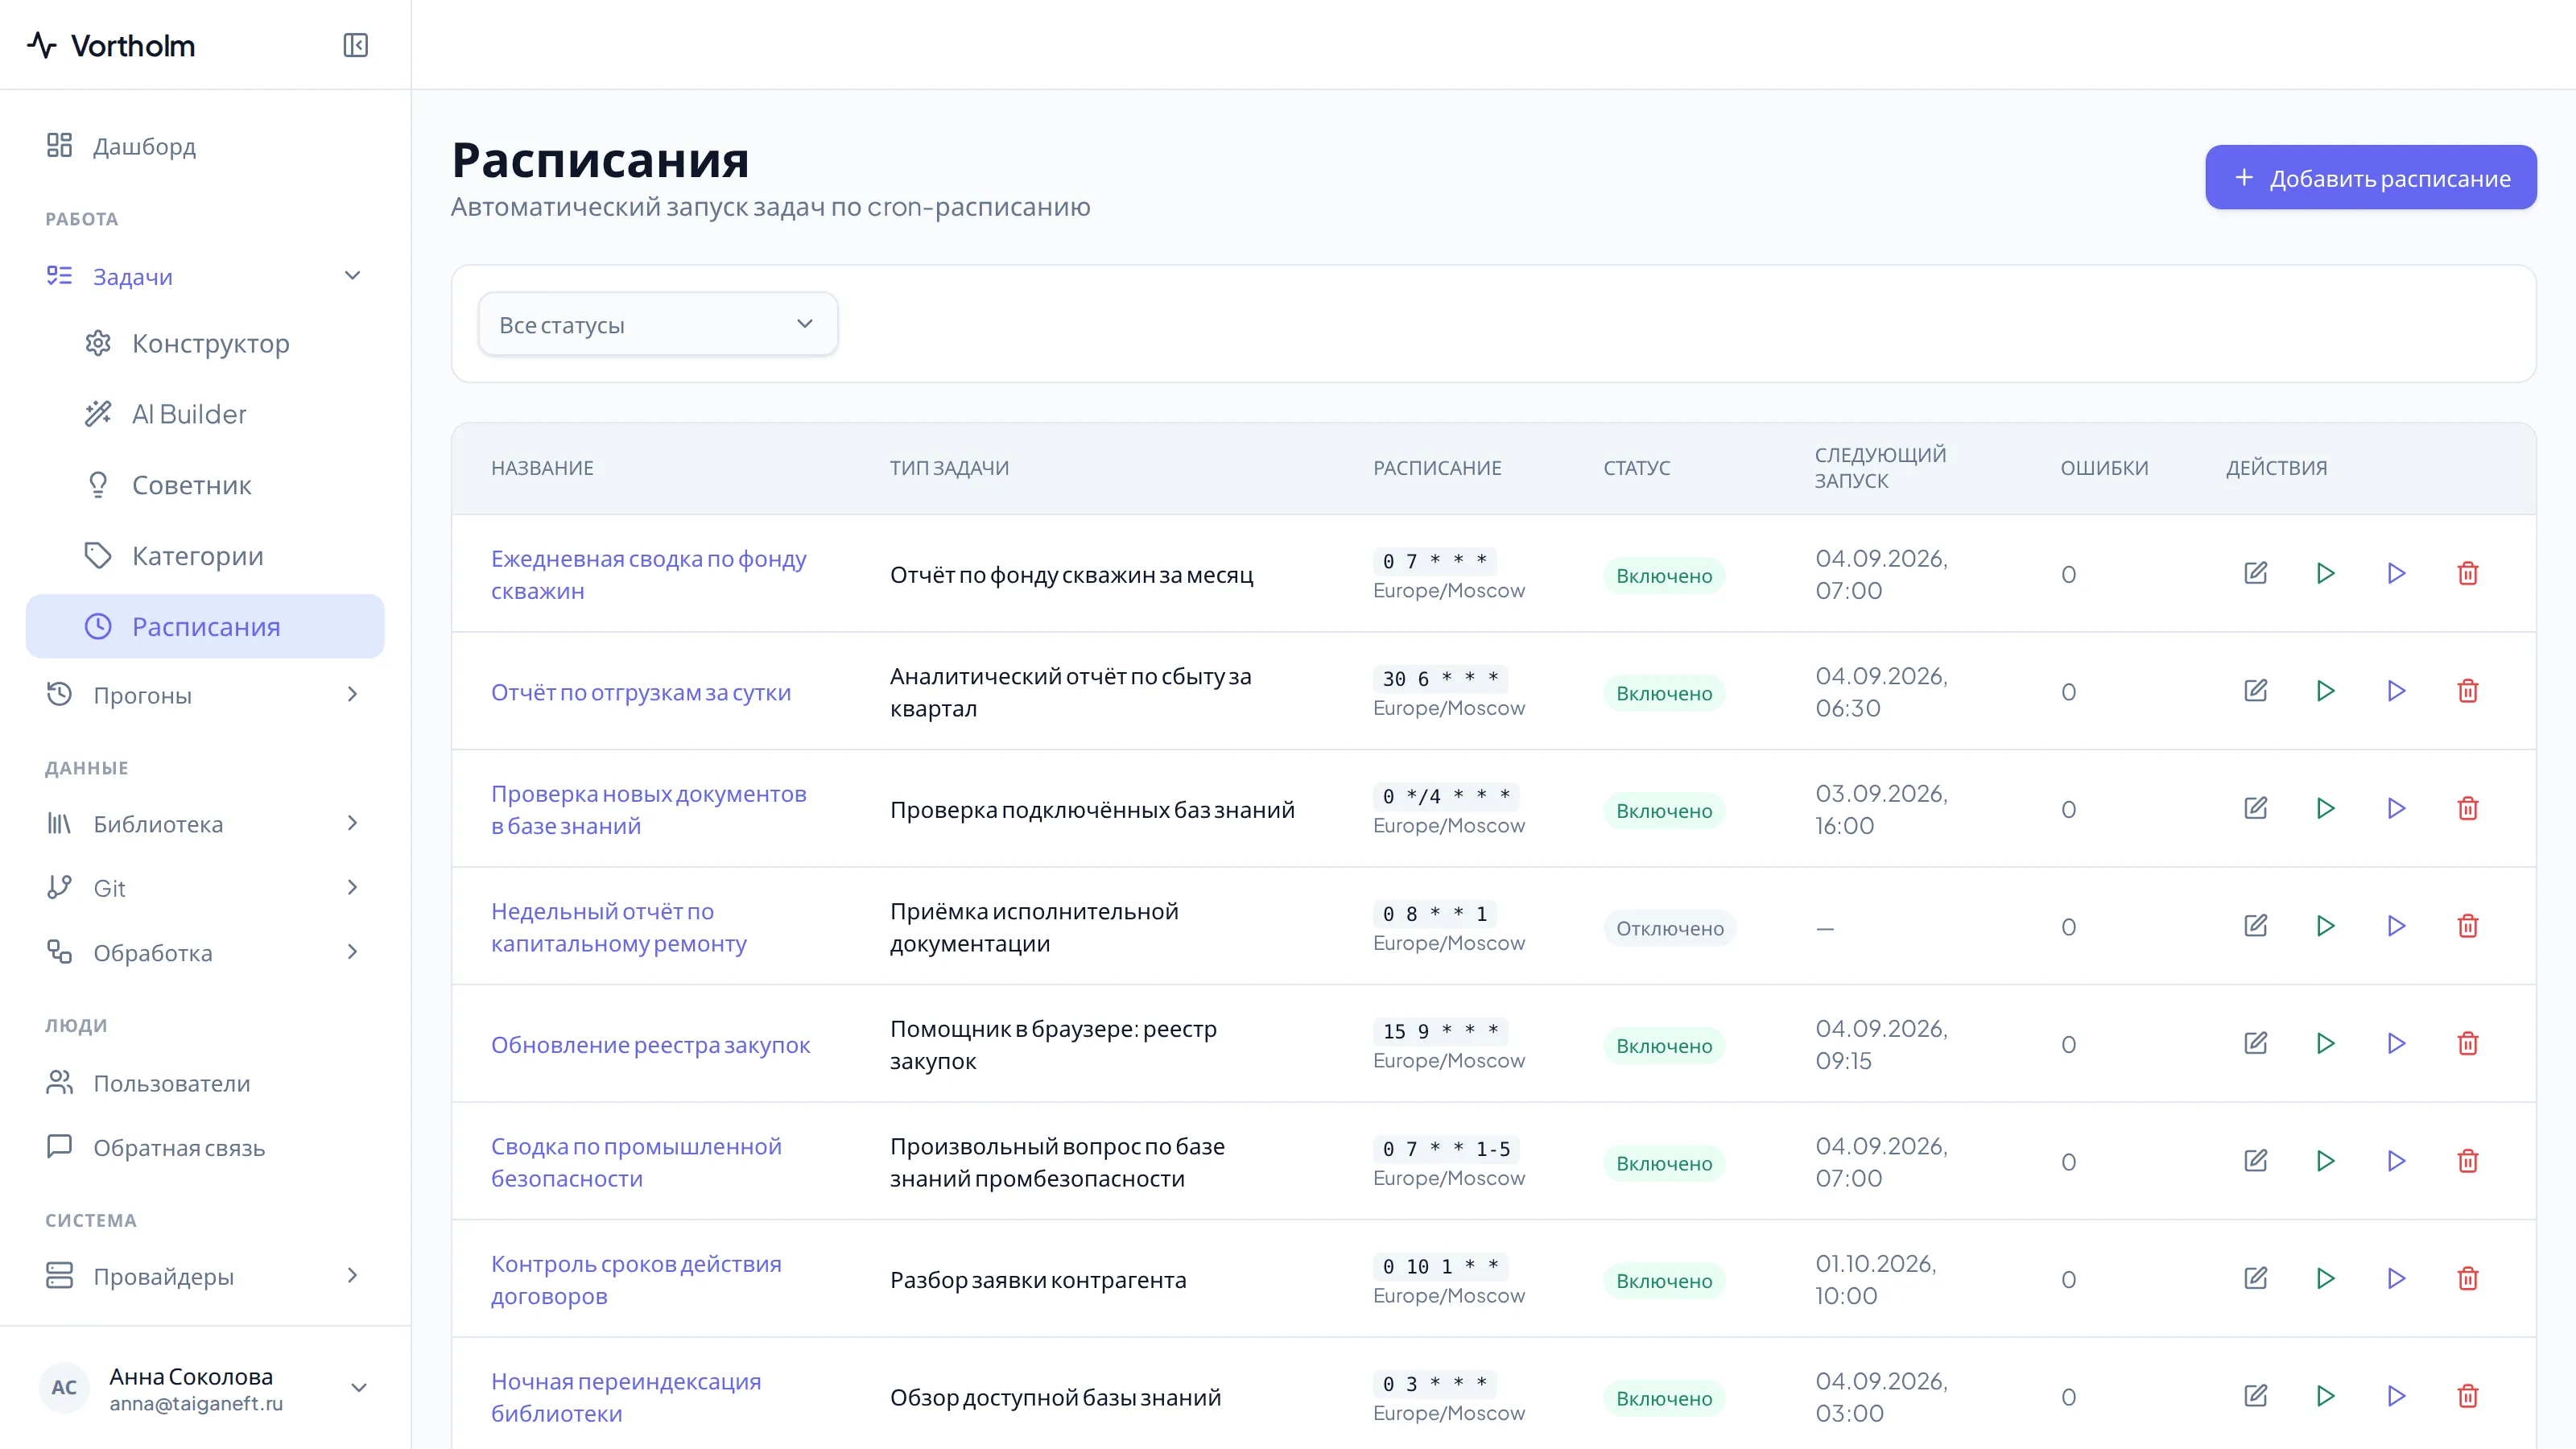Select Расписания in sidebar
Screen dimensions: 2576x1449
coord(205,627)
